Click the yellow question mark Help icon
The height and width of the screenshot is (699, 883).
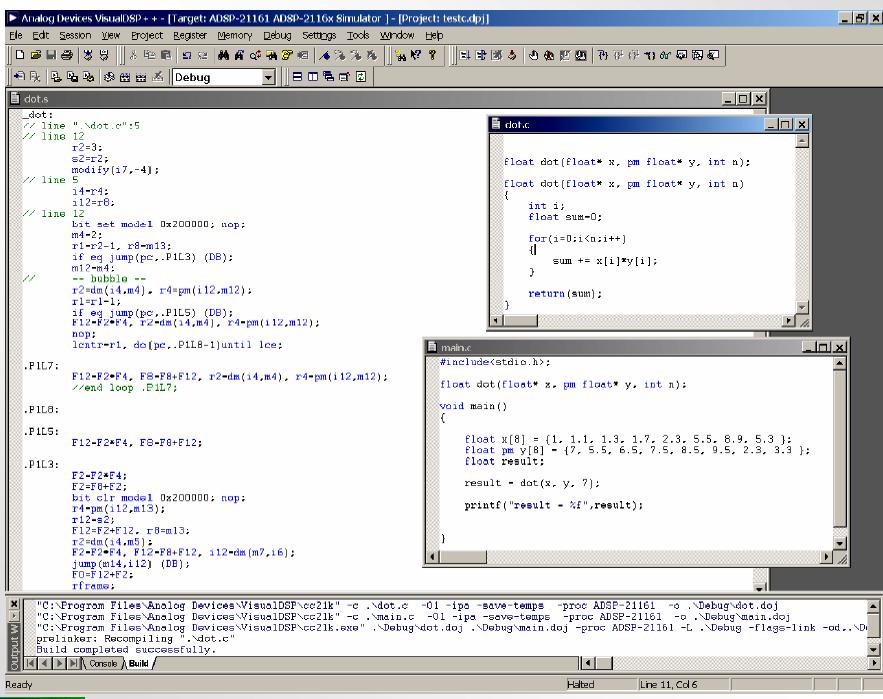[432, 55]
